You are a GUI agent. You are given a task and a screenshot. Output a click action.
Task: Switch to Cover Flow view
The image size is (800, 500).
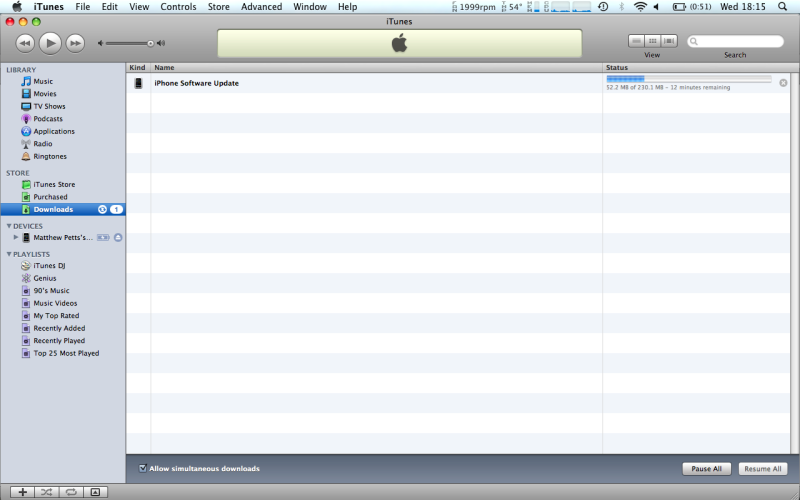click(669, 41)
